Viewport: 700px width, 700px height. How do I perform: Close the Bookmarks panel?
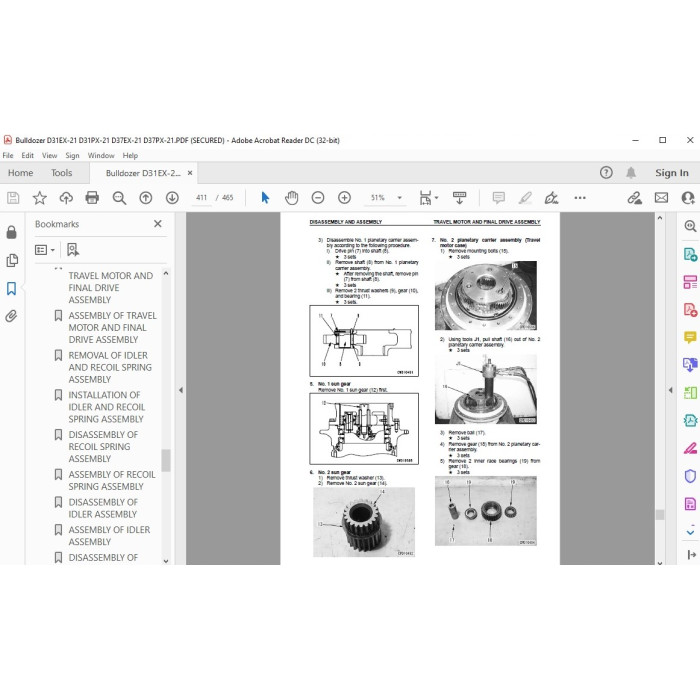tap(158, 224)
